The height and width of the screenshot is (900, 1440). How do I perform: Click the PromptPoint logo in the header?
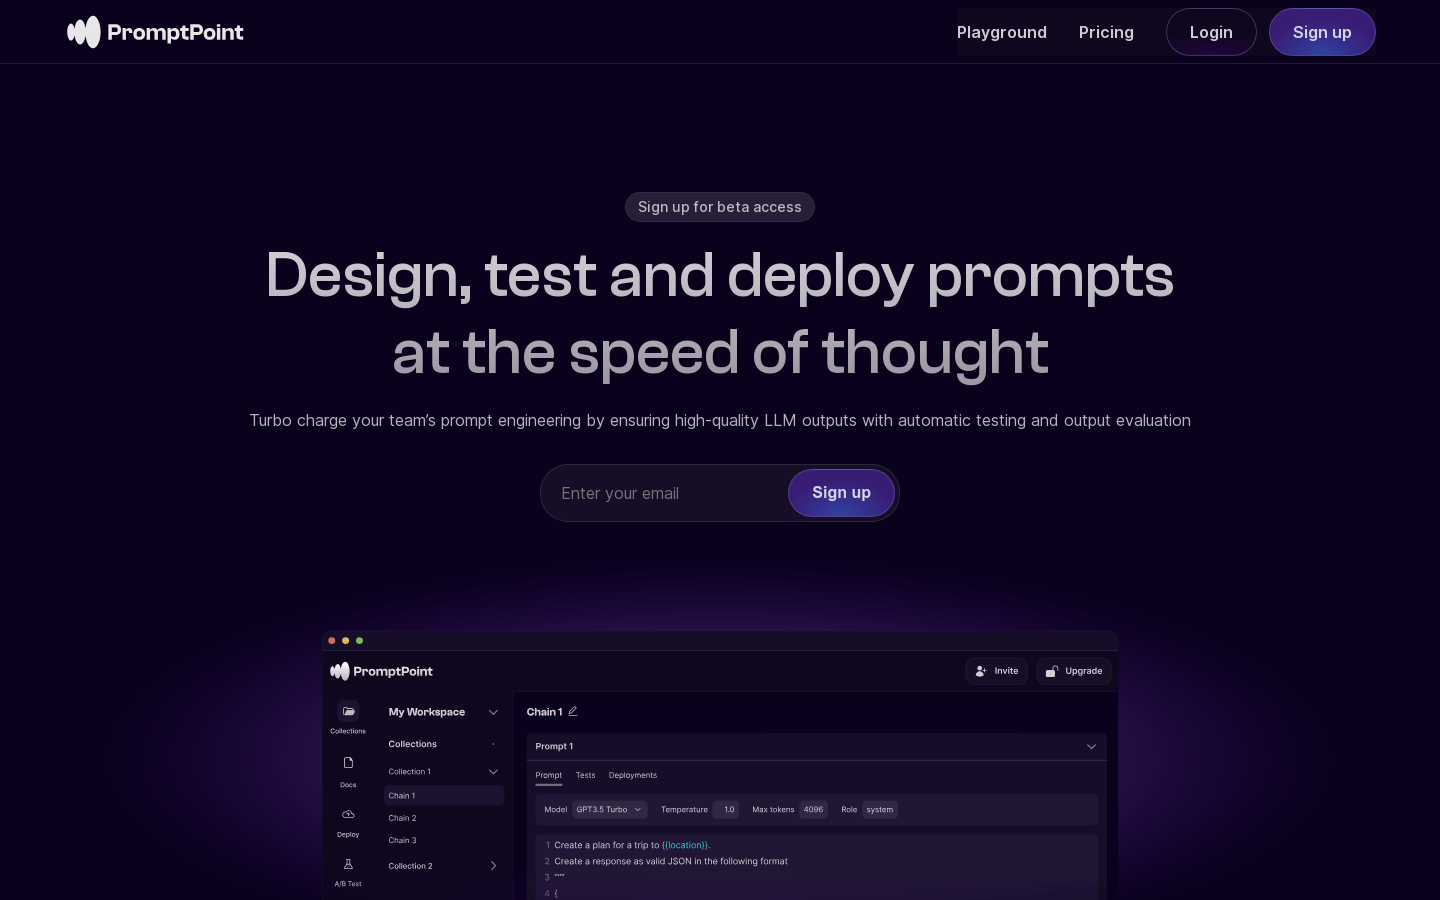coord(155,32)
